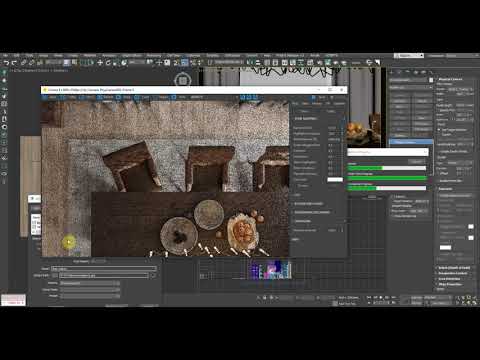The height and width of the screenshot is (360, 480).
Task: Open the Motion command panel tab
Action: (x=416, y=72)
